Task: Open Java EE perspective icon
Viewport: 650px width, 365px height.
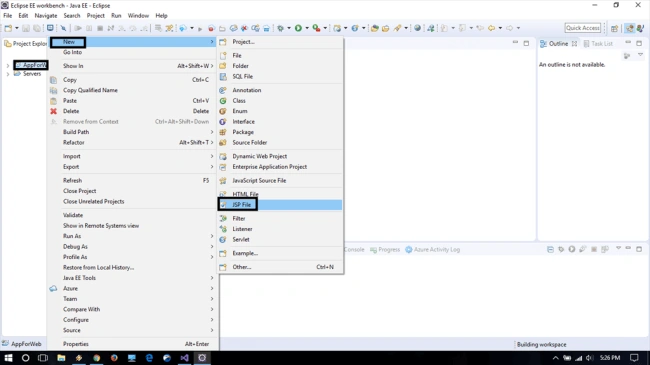Action: (630, 28)
